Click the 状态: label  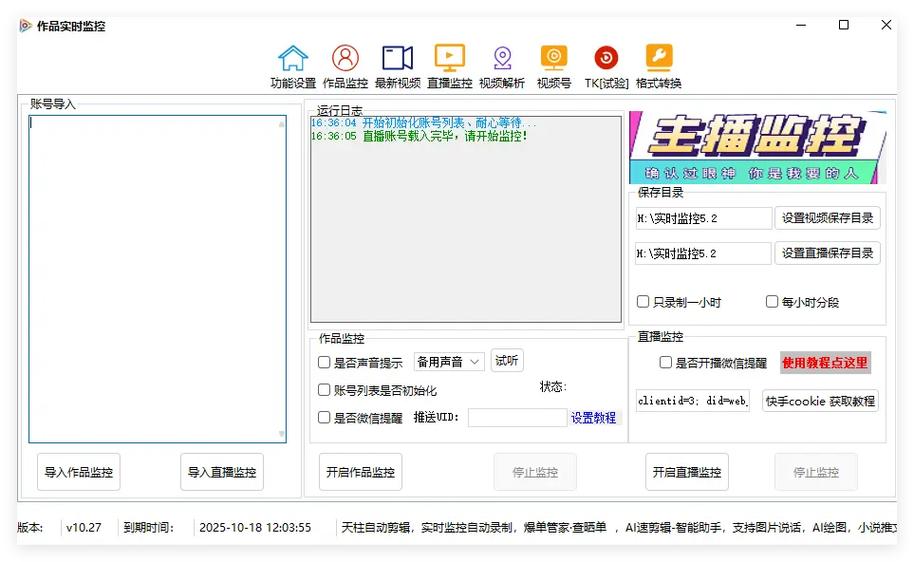click(x=553, y=387)
